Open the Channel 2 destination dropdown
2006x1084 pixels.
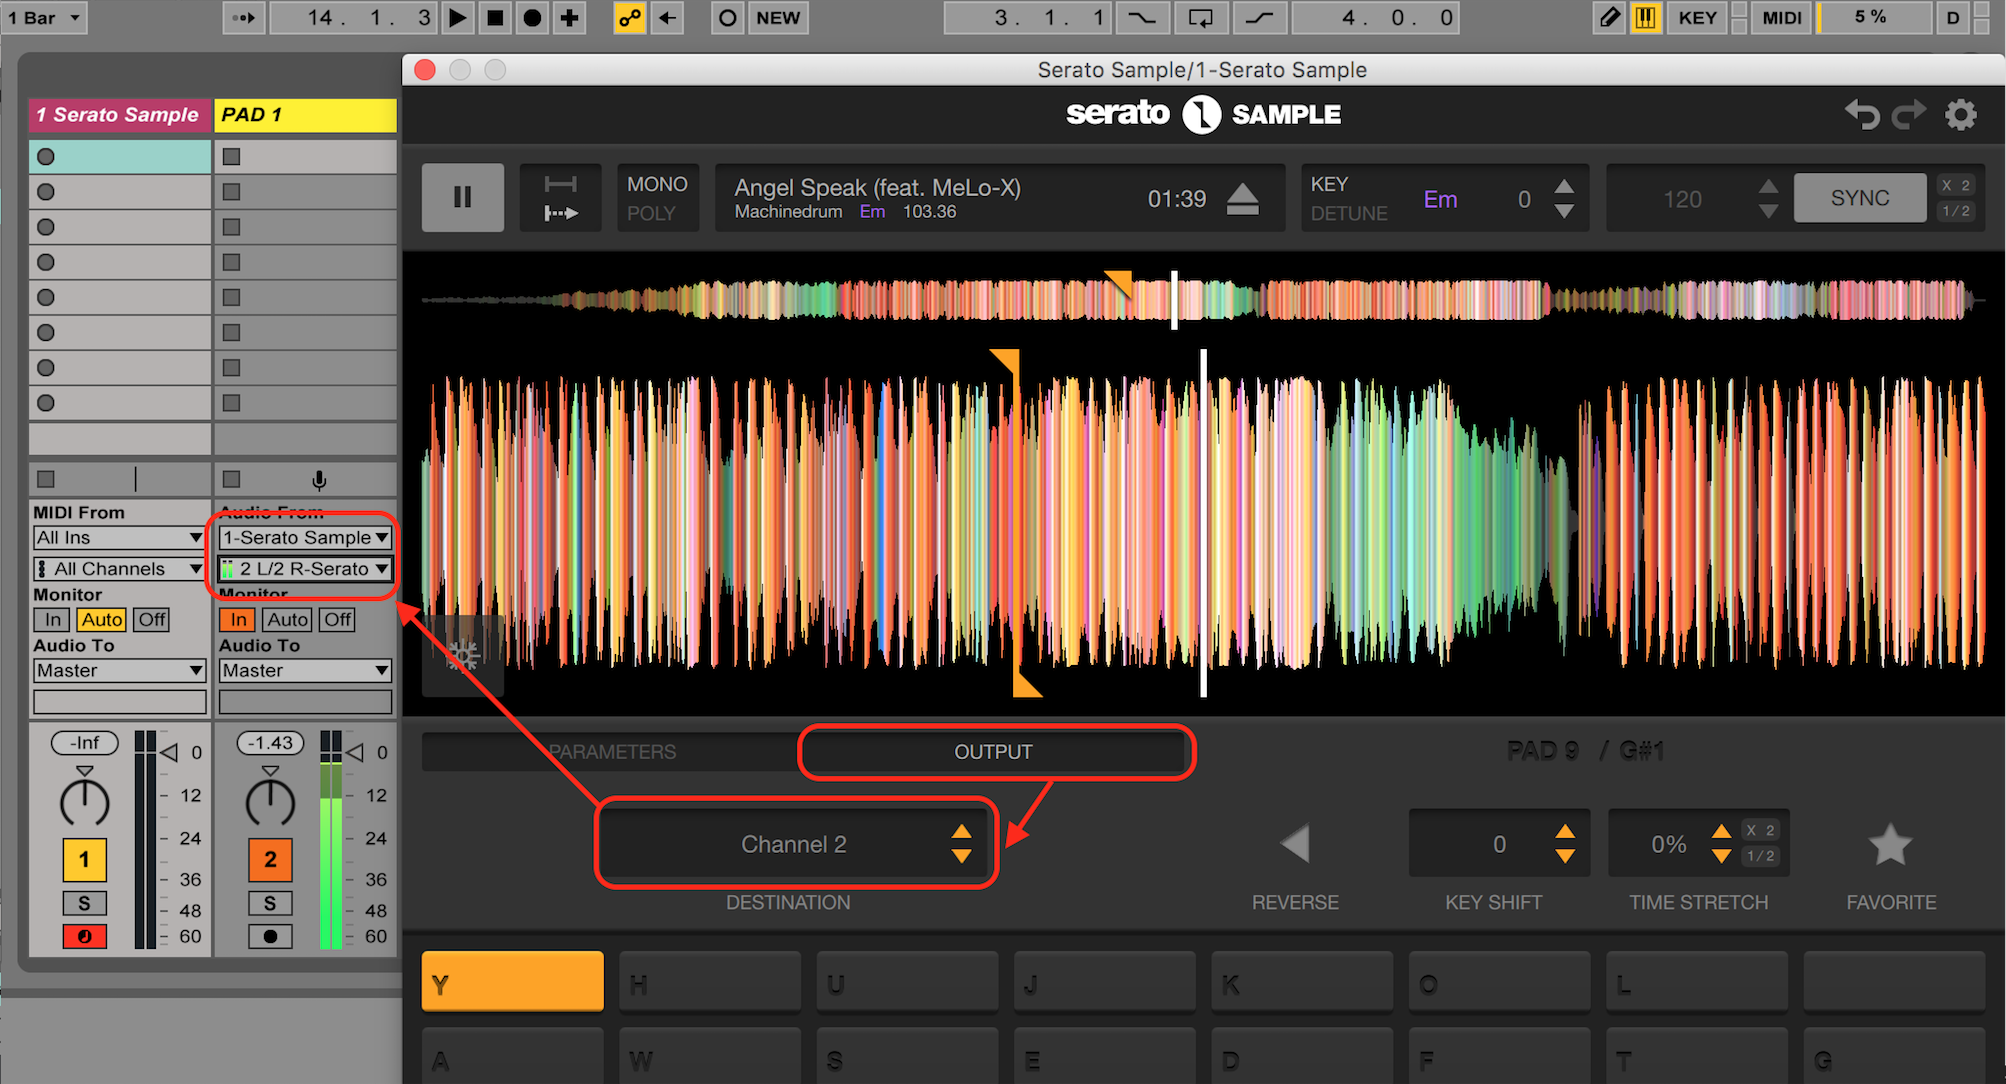click(x=790, y=842)
